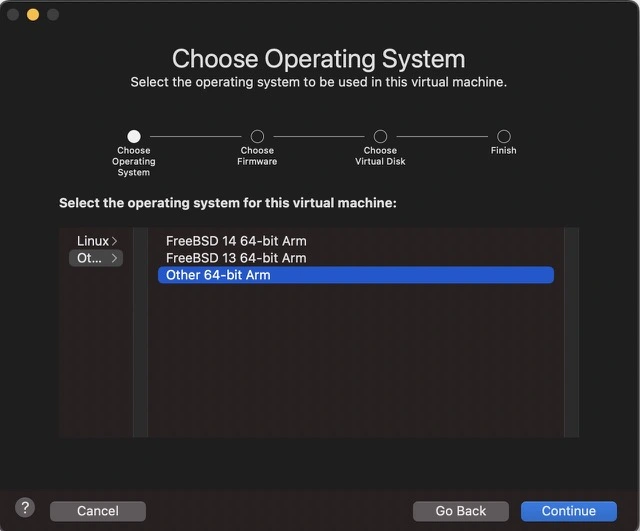Image resolution: width=640 pixels, height=531 pixels.
Task: Click the Choose Virtual Disk step circle
Action: click(380, 136)
